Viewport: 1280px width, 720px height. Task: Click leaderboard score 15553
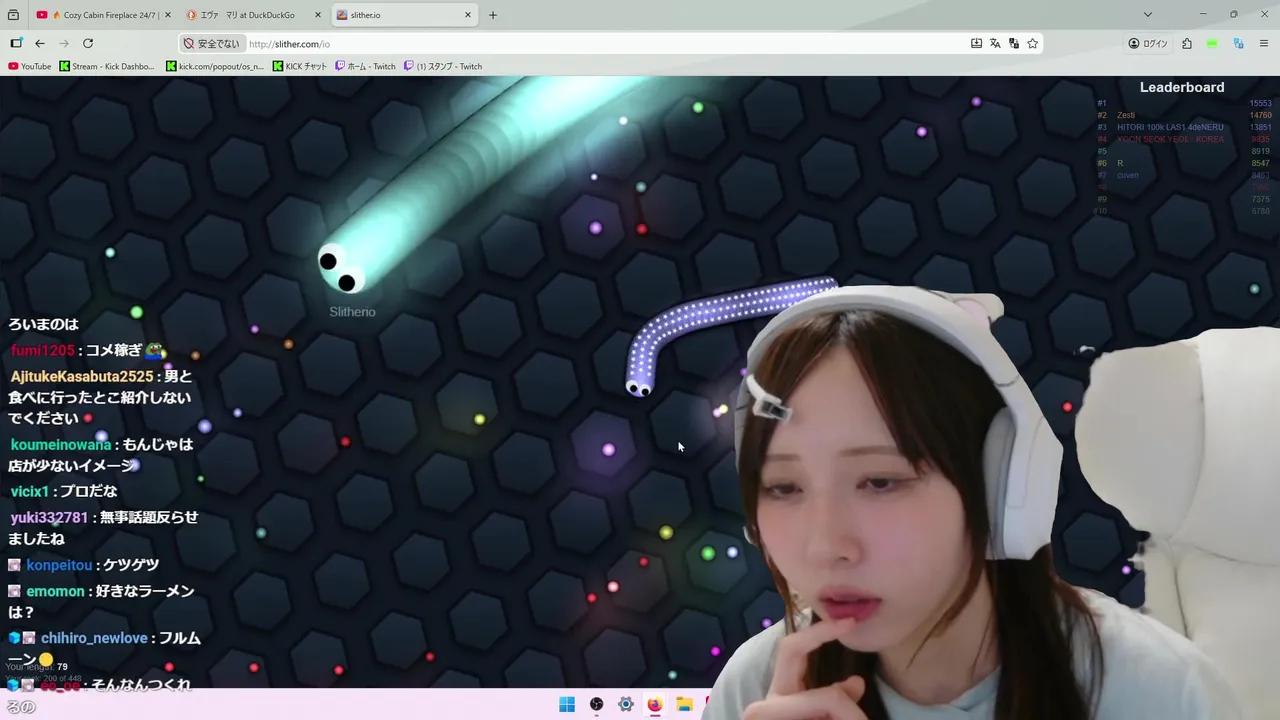[x=1260, y=103]
